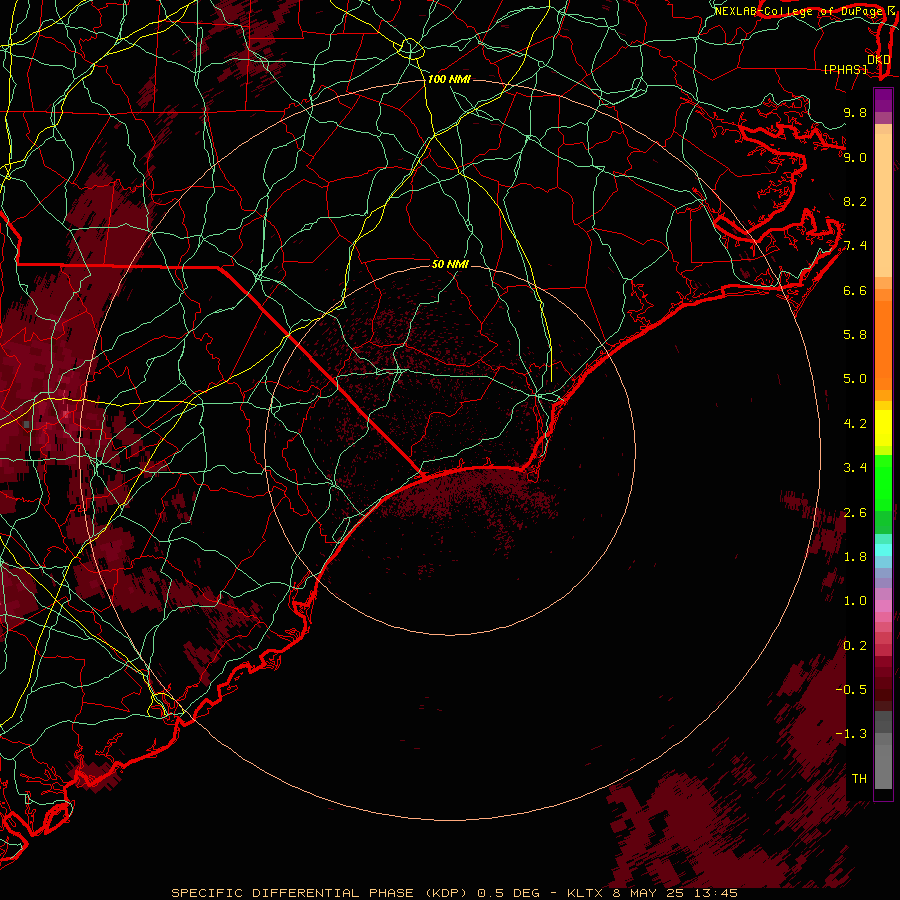Click the '100 NMI' range ring label
Image resolution: width=900 pixels, height=900 pixels.
449,79
